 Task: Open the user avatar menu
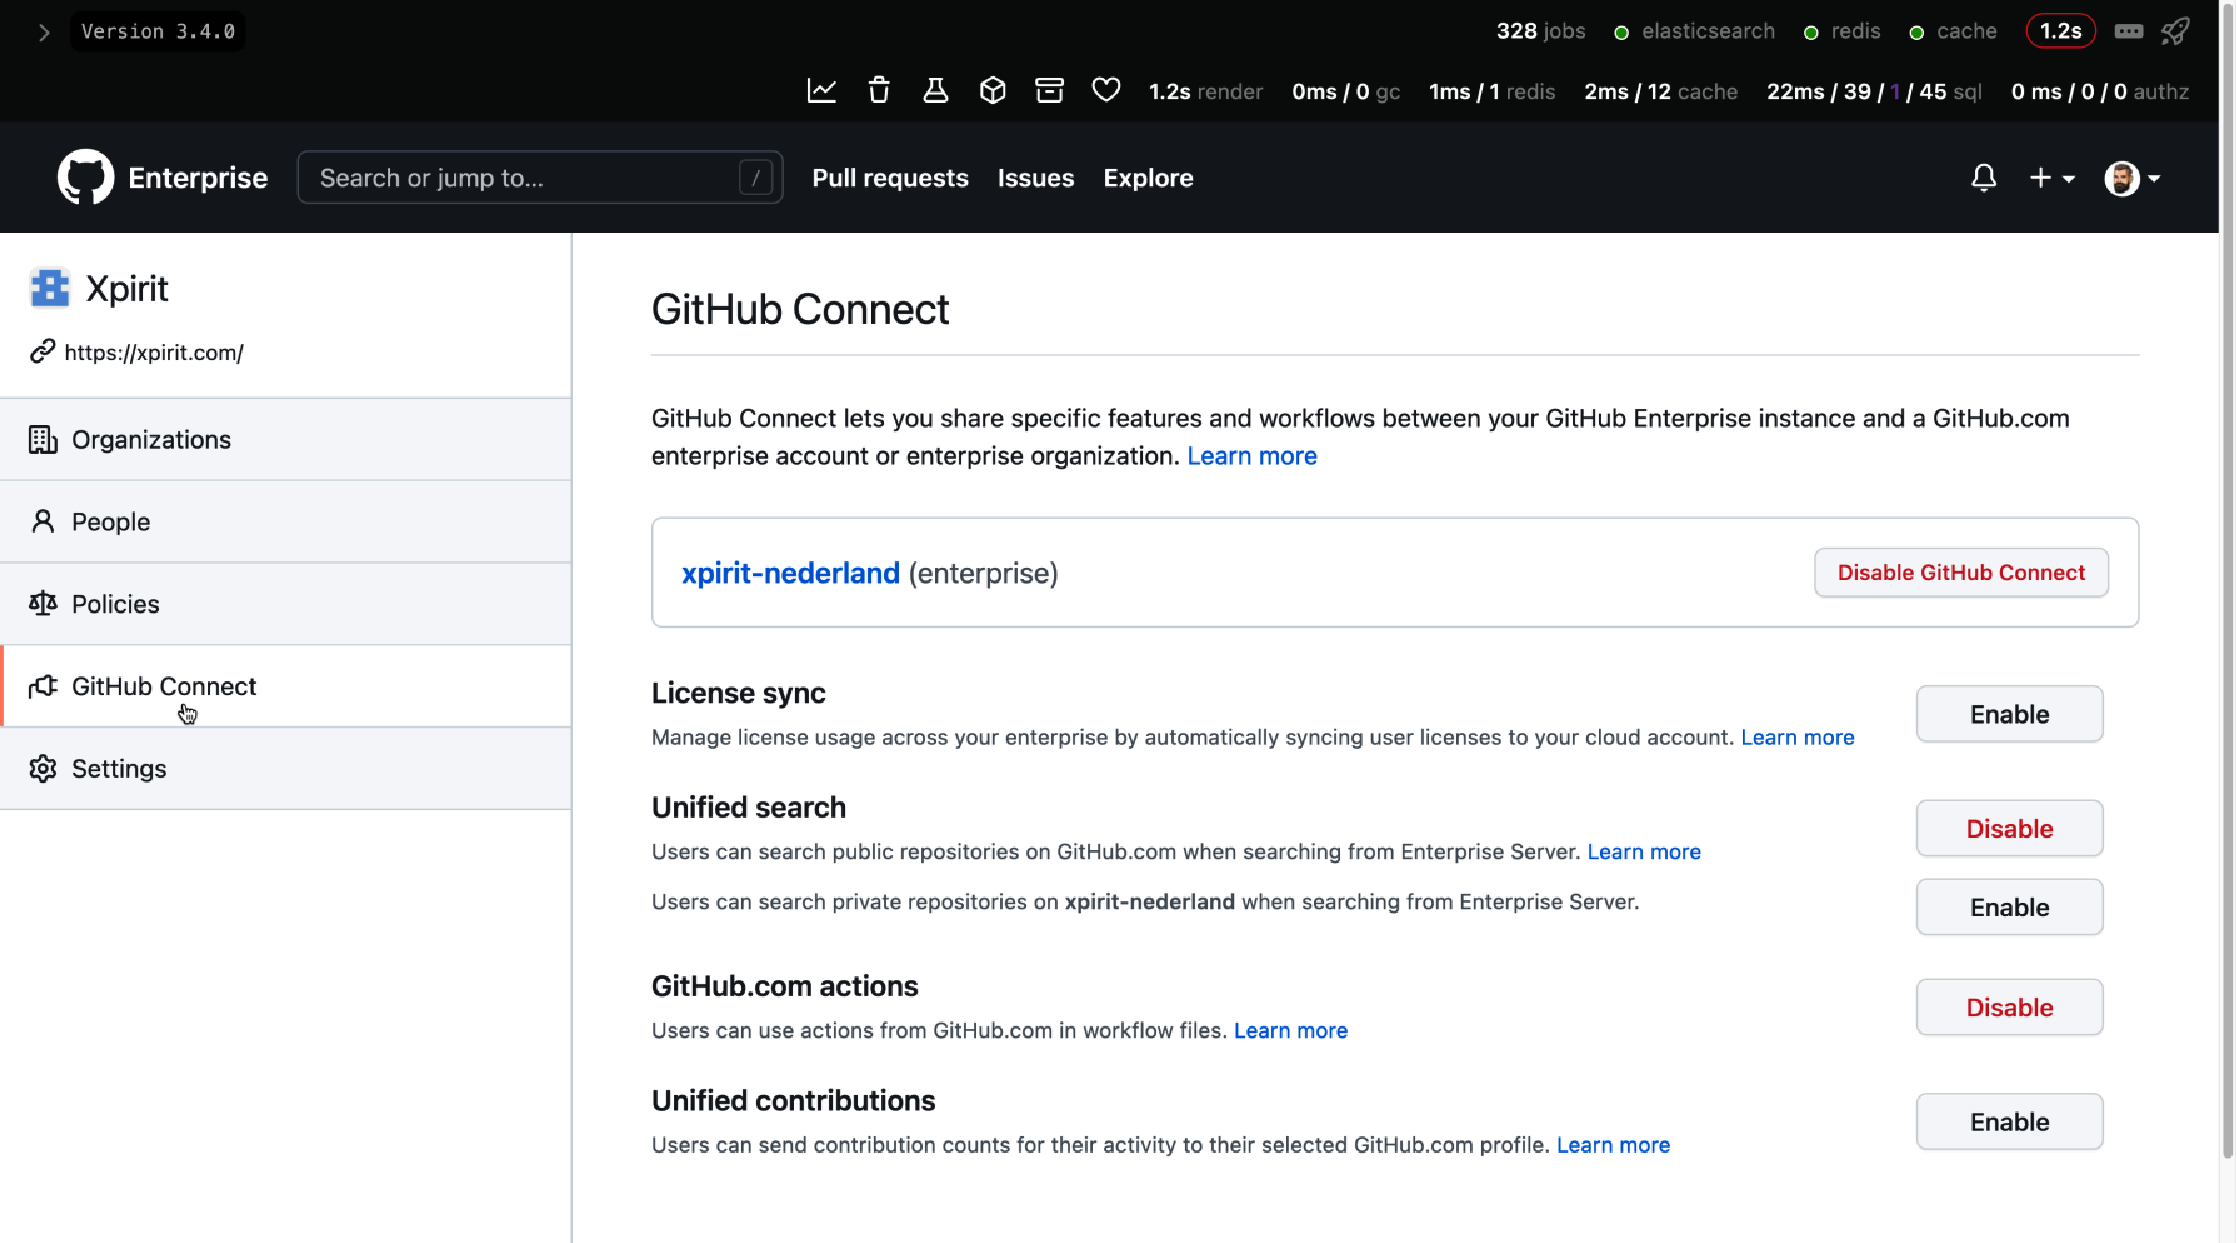(2132, 178)
